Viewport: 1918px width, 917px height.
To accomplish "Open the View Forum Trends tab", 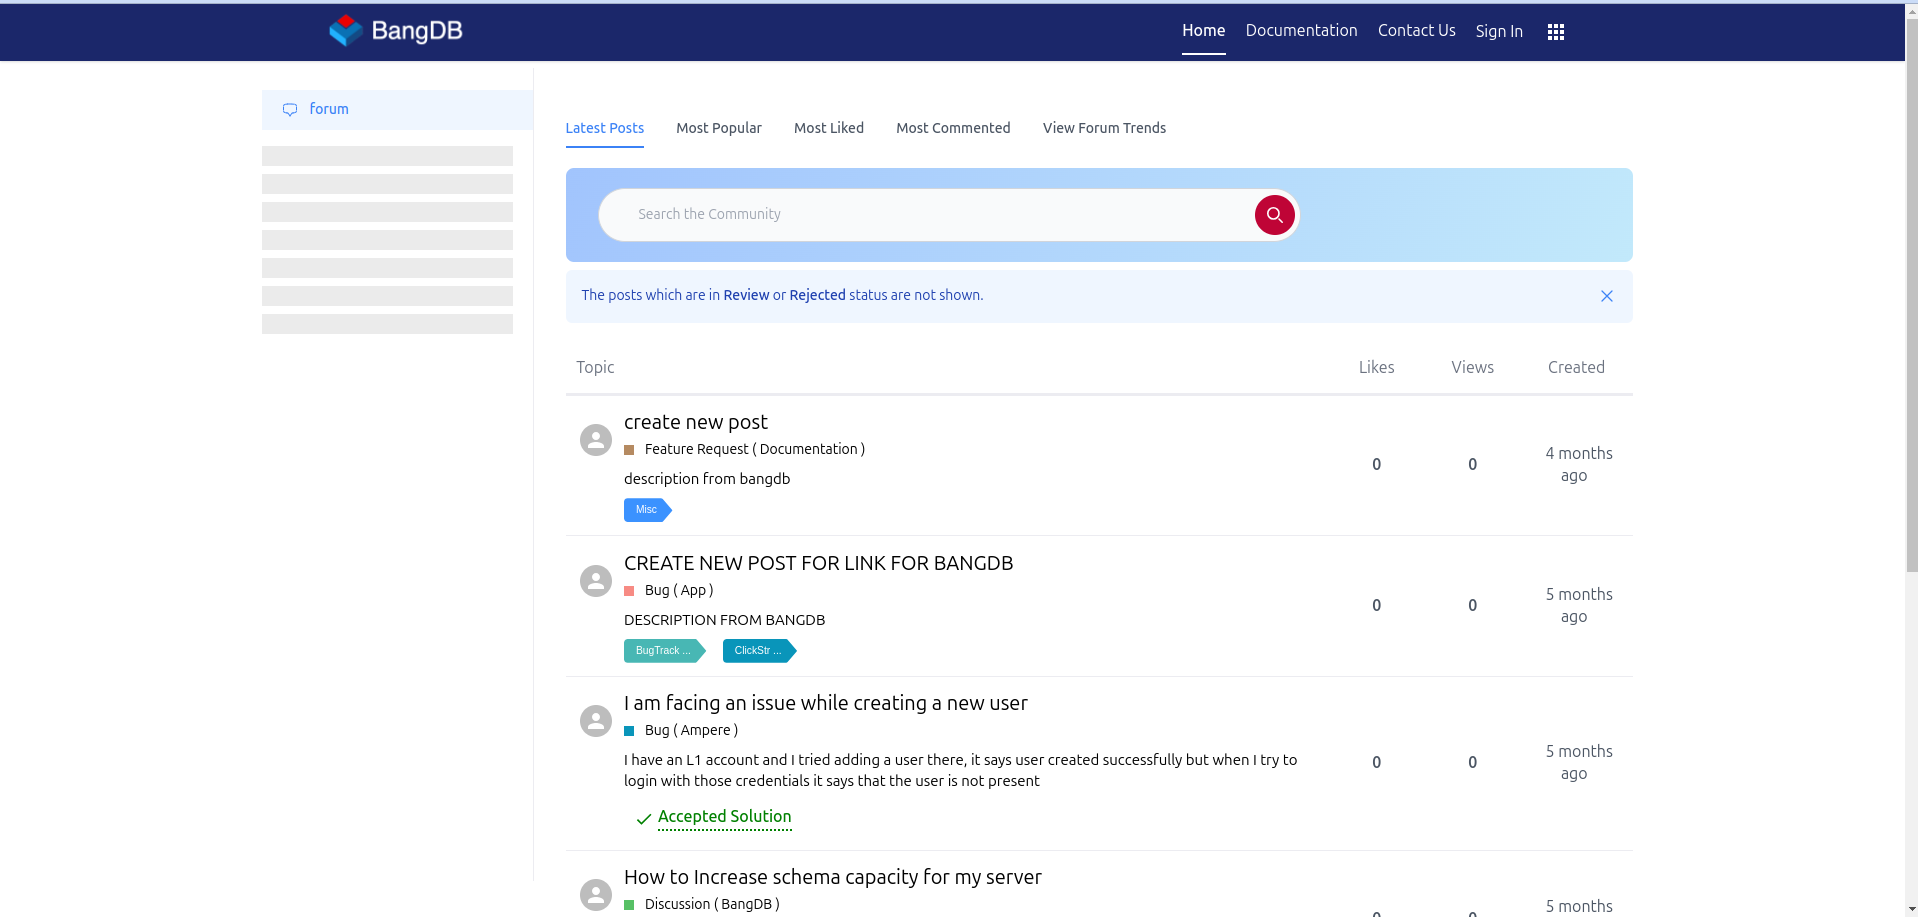I will coord(1104,128).
